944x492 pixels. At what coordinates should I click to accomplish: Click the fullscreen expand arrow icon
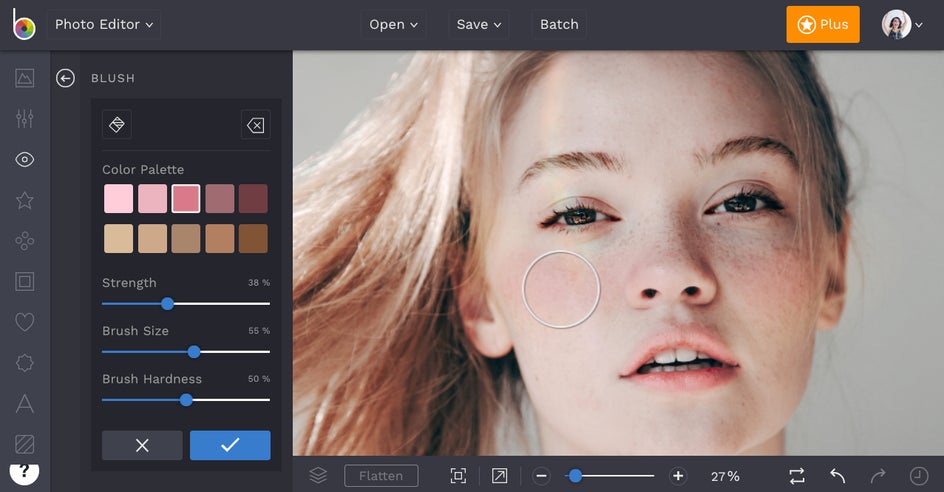click(x=500, y=476)
